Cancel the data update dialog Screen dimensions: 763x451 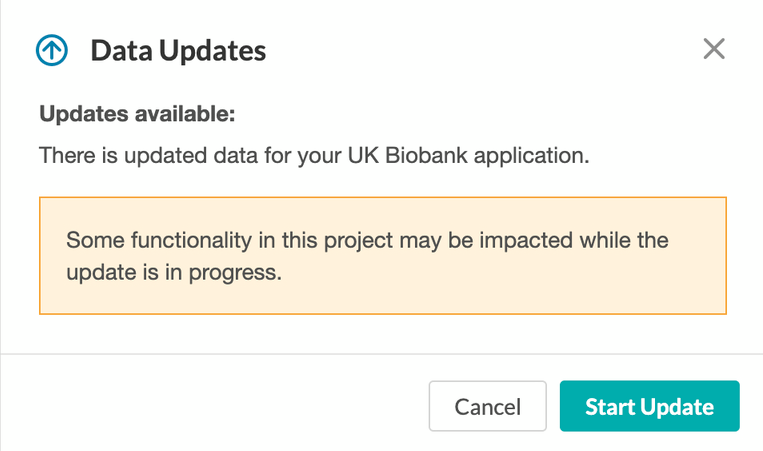pyautogui.click(x=488, y=406)
